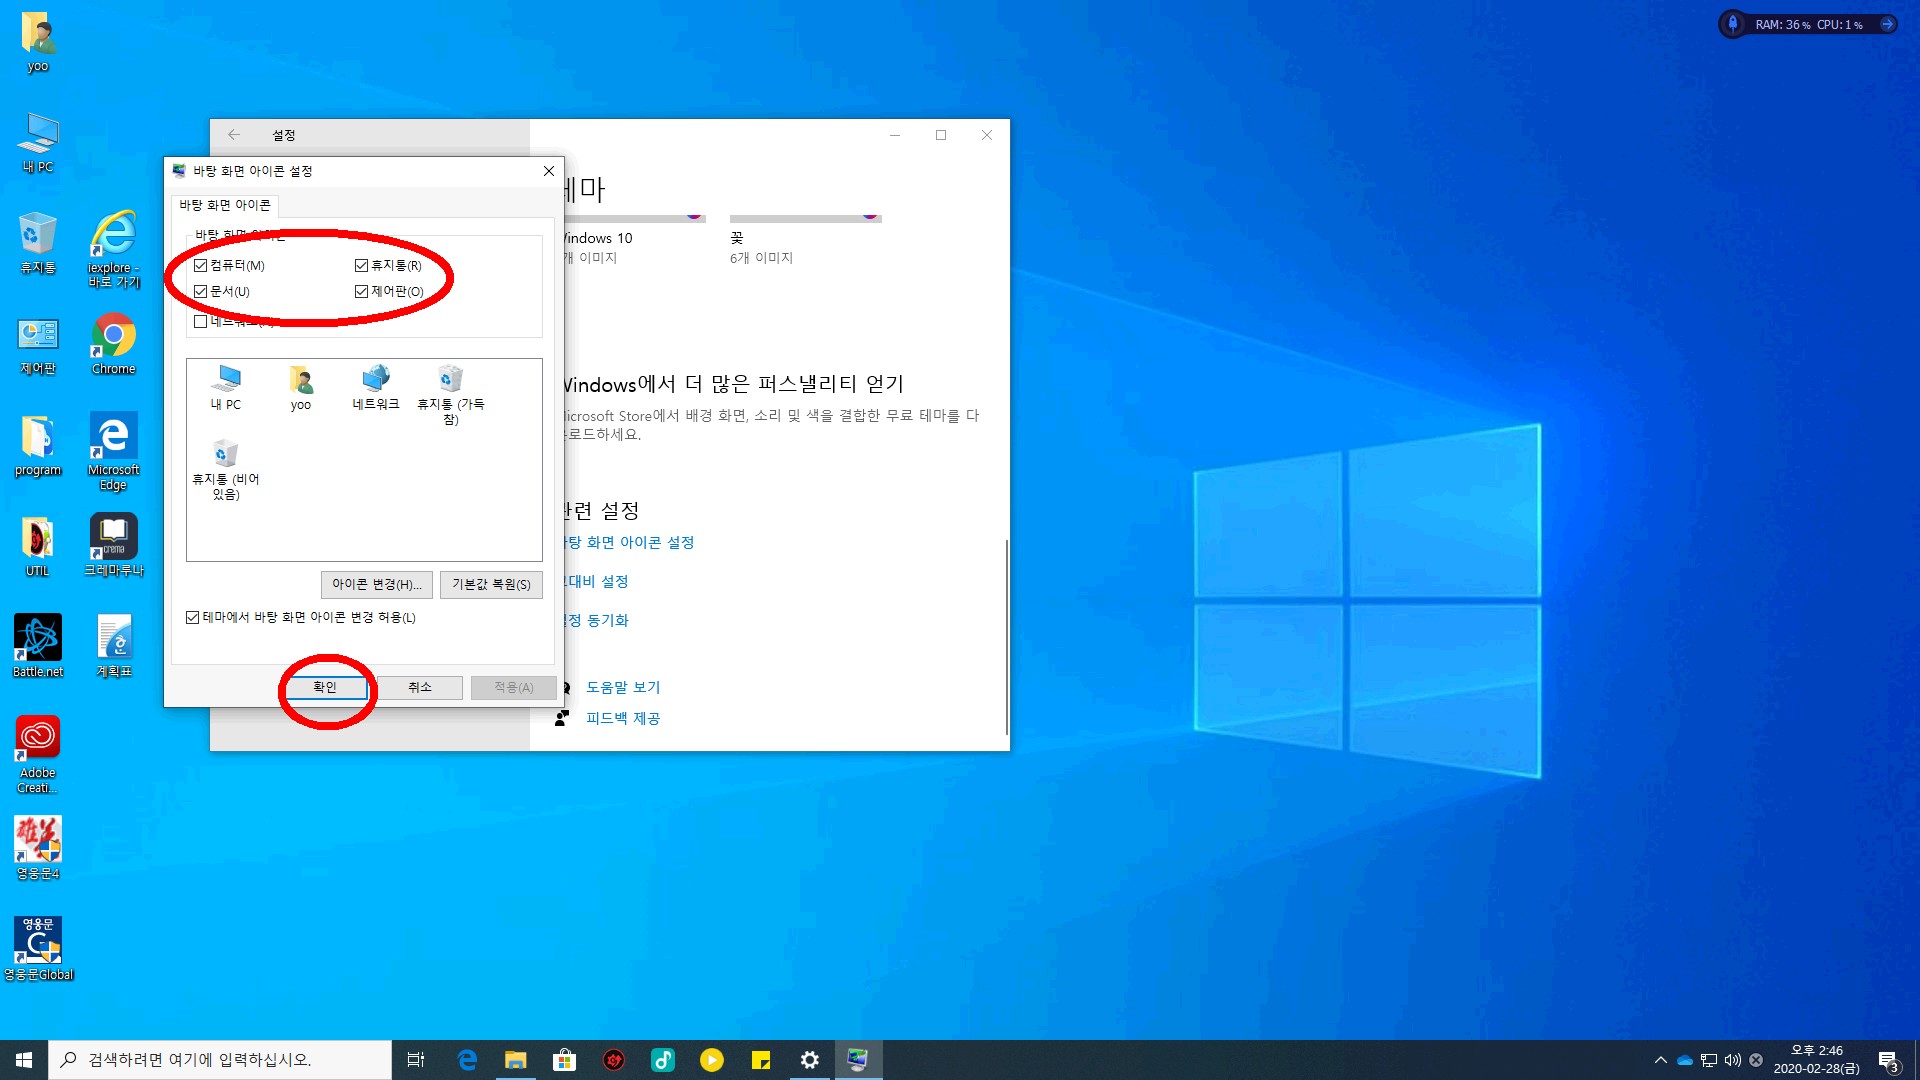
Task: Open File Explorer from the taskbar
Action: (x=516, y=1060)
